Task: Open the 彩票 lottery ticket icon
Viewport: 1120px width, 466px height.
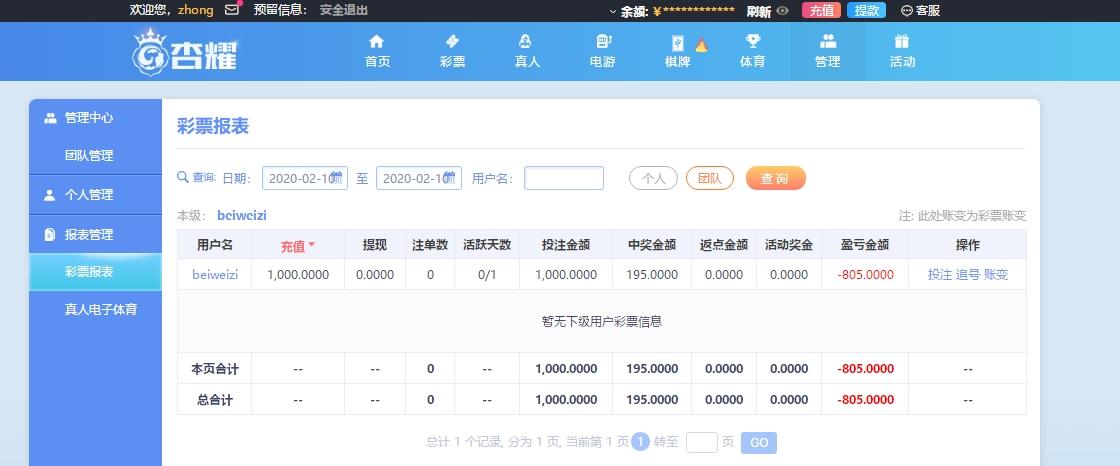Action: click(x=452, y=42)
